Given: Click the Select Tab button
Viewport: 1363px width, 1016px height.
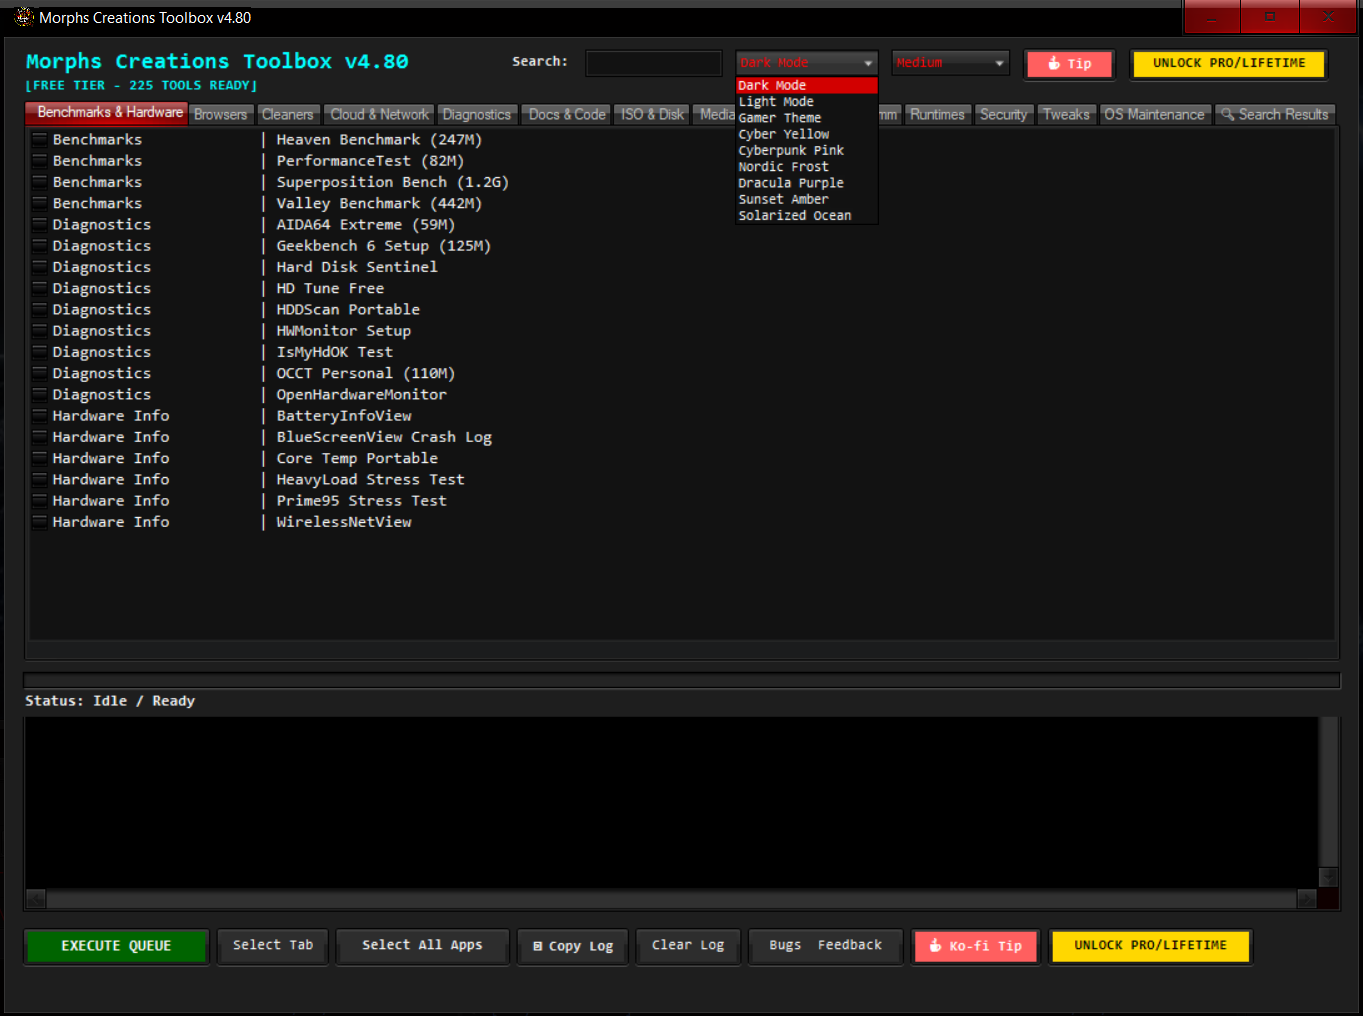Looking at the screenshot, I should point(273,945).
